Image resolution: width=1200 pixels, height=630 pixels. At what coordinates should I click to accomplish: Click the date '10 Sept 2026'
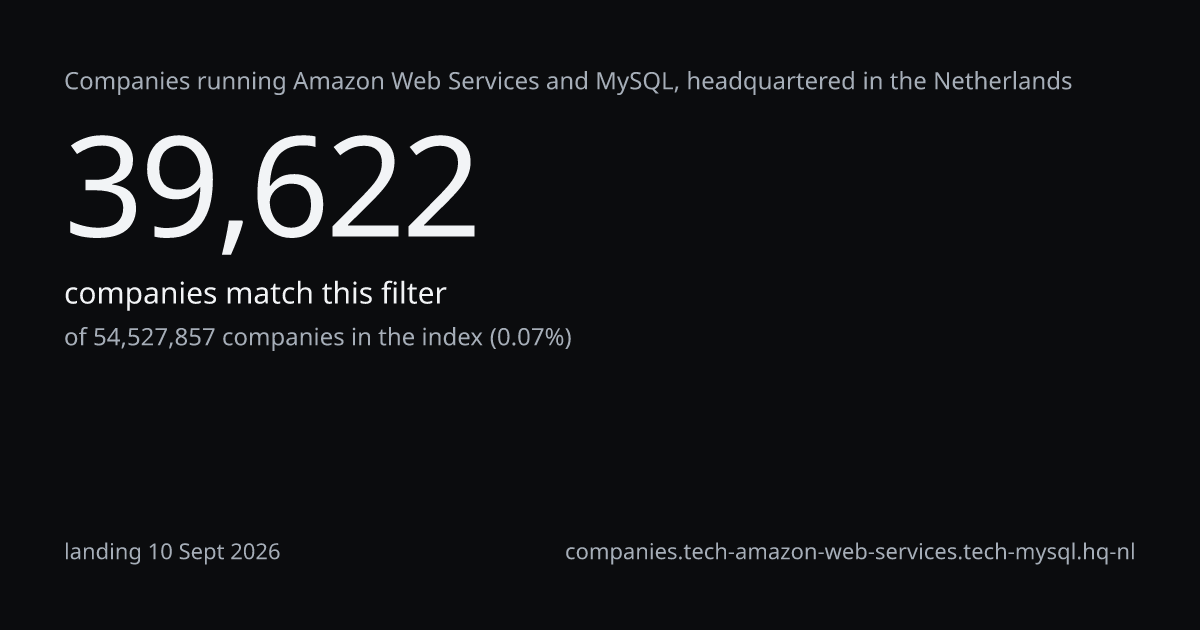[x=215, y=552]
